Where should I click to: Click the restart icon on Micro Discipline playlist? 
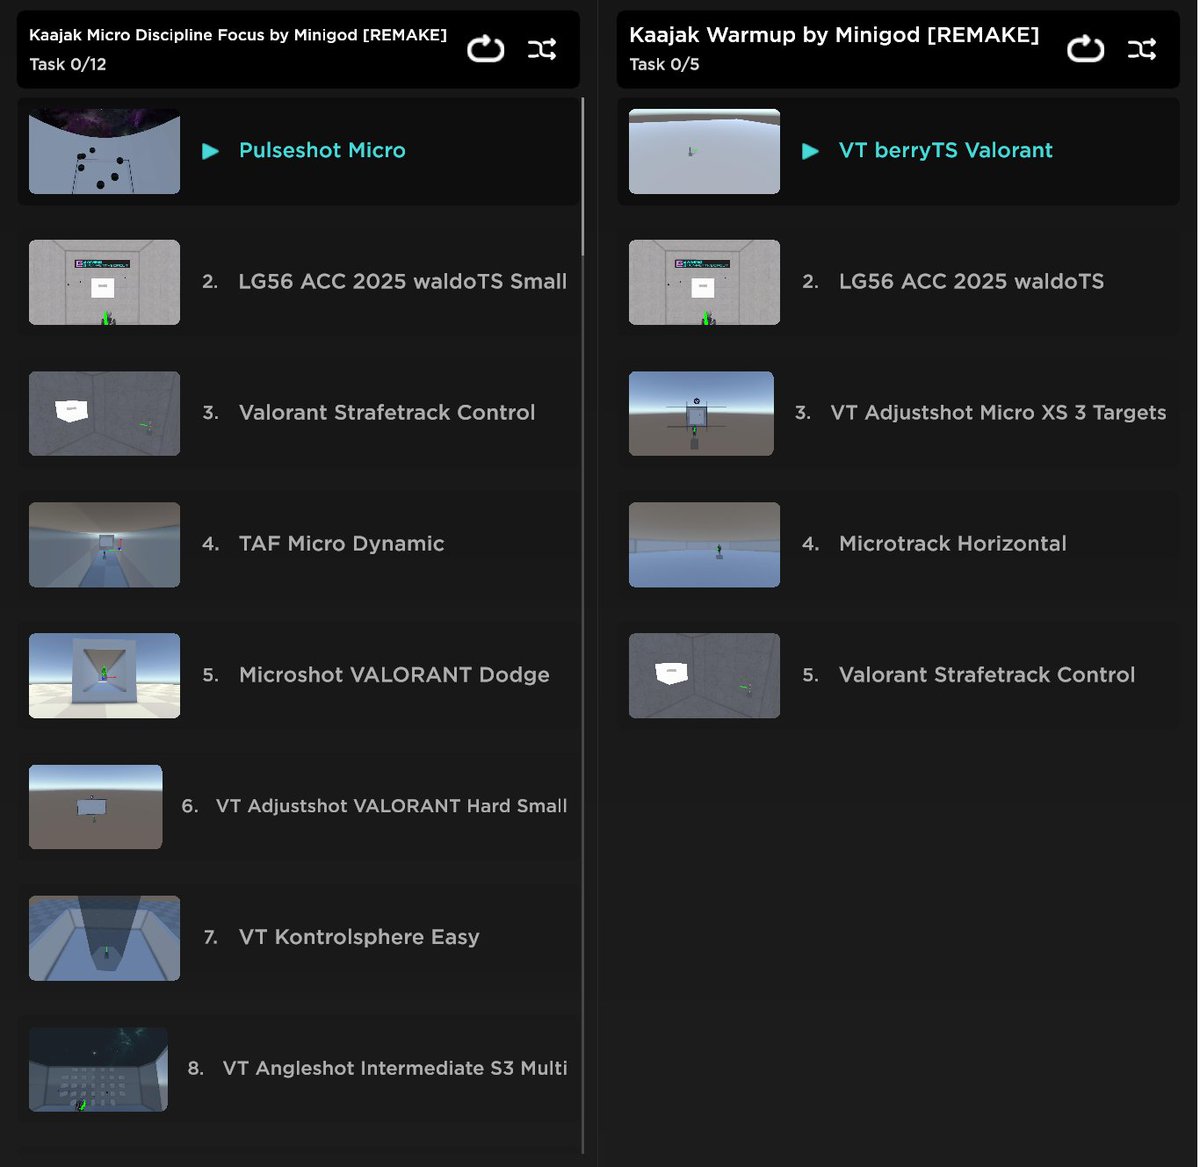485,48
